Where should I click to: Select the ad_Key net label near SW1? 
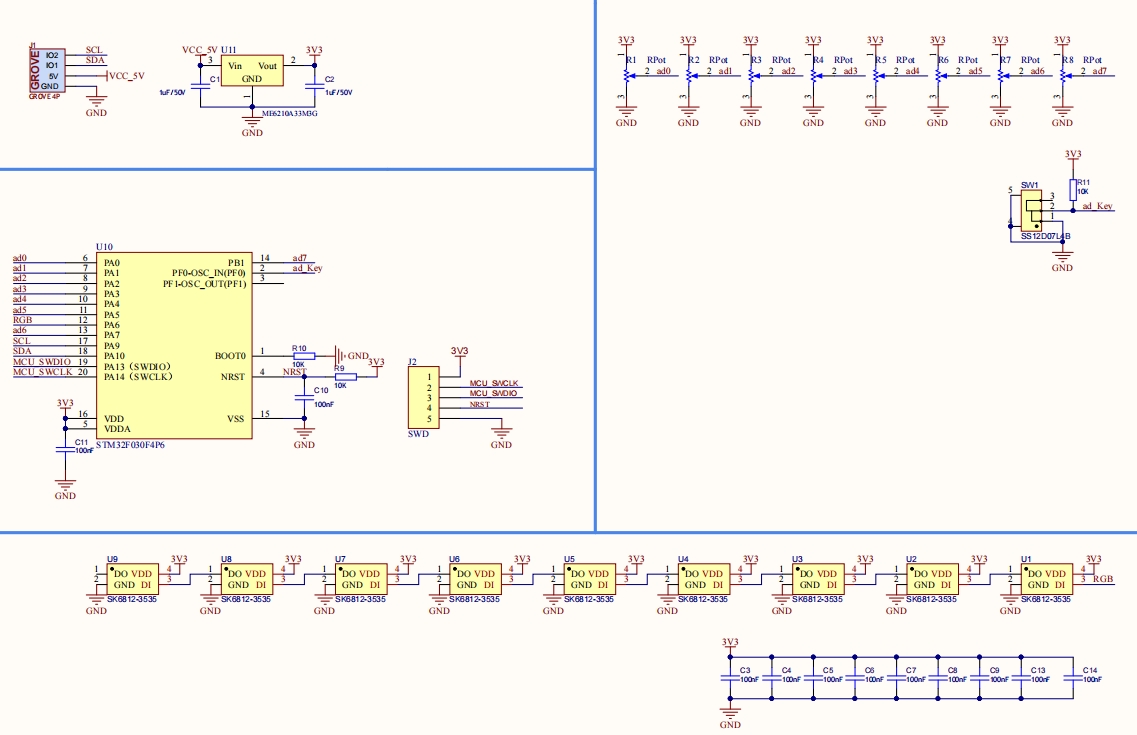(1097, 206)
